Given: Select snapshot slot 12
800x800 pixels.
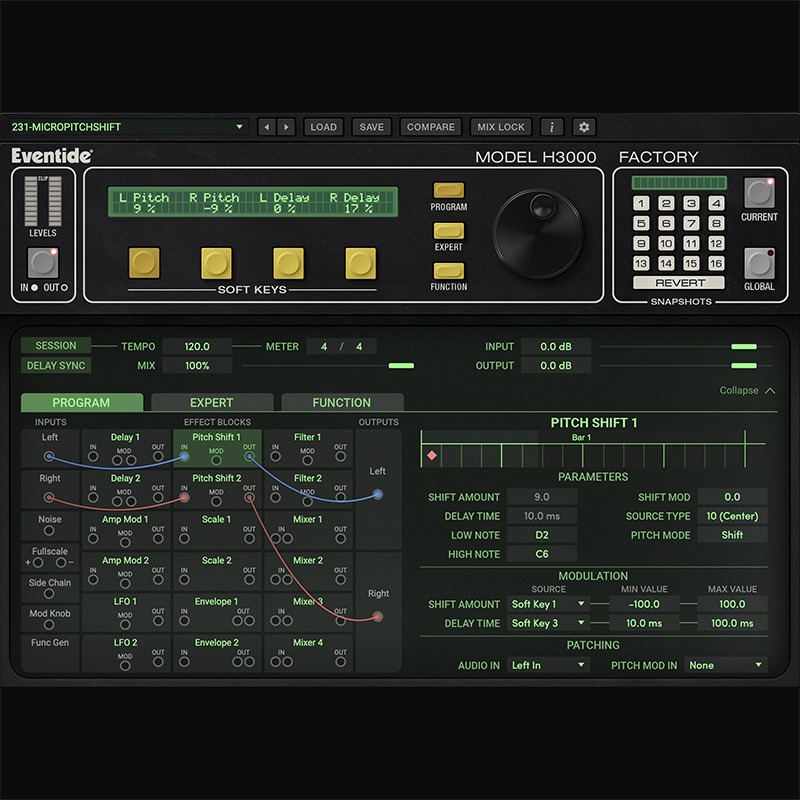Looking at the screenshot, I should point(716,243).
